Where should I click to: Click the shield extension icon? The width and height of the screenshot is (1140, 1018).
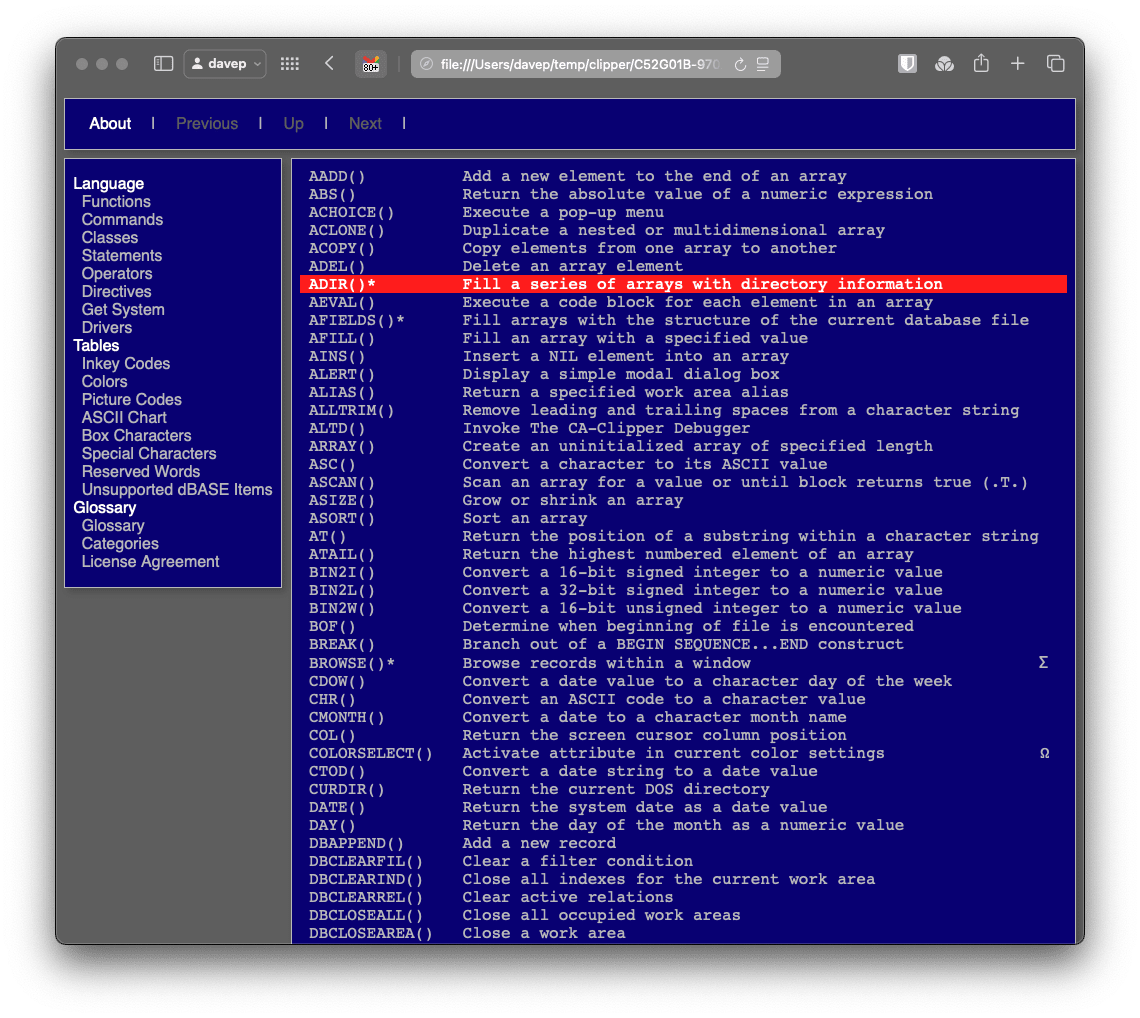click(x=907, y=64)
